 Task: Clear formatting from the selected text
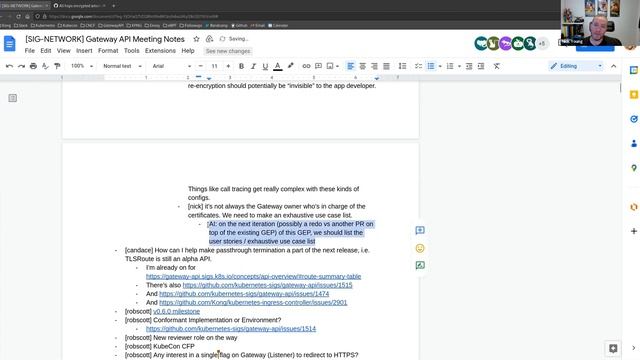point(496,66)
